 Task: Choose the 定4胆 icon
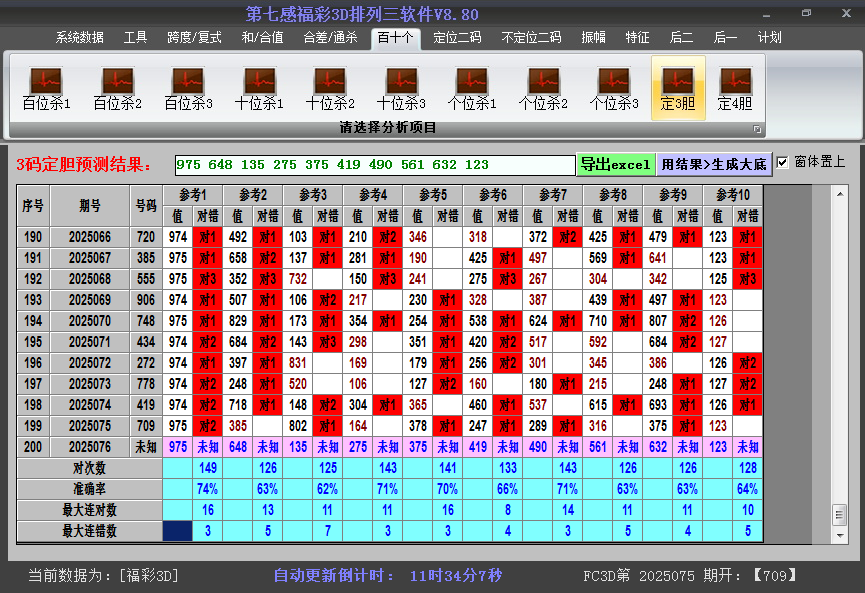tap(735, 88)
